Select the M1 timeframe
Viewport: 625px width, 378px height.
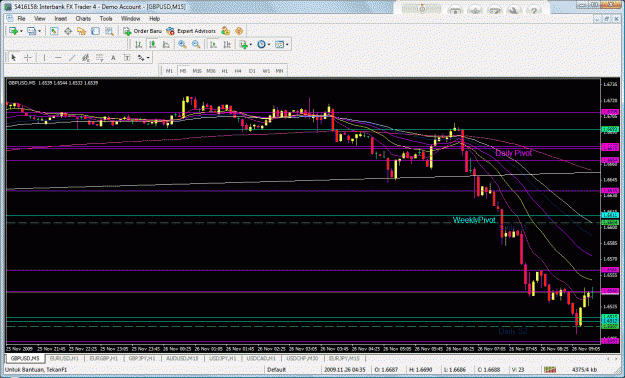(x=169, y=71)
